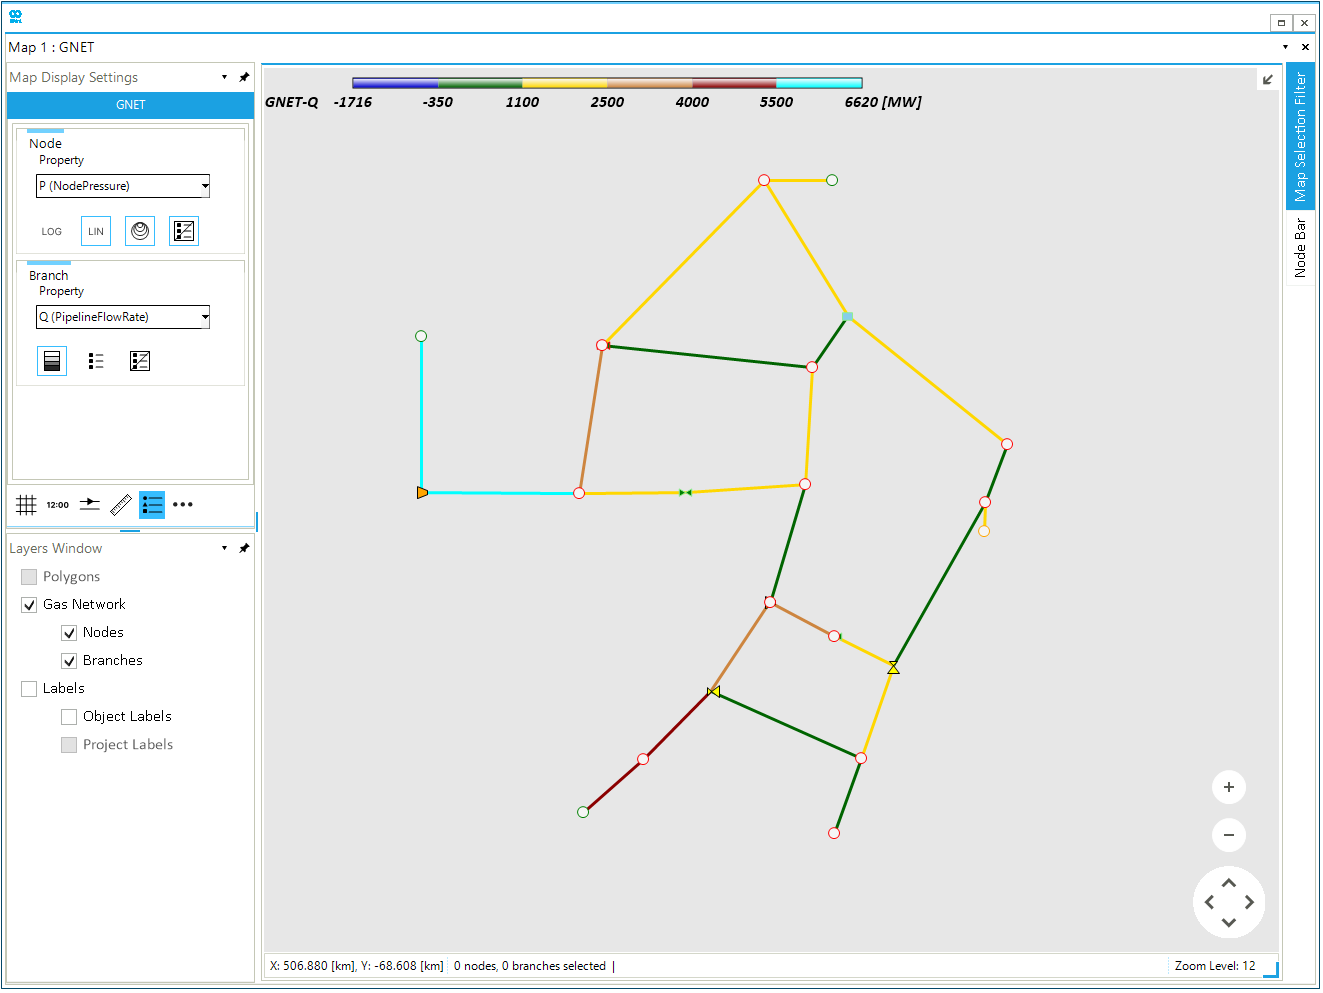Open the Node Property P (NodePressure) dropdown
This screenshot has height=993, width=1323.
pyautogui.click(x=123, y=186)
